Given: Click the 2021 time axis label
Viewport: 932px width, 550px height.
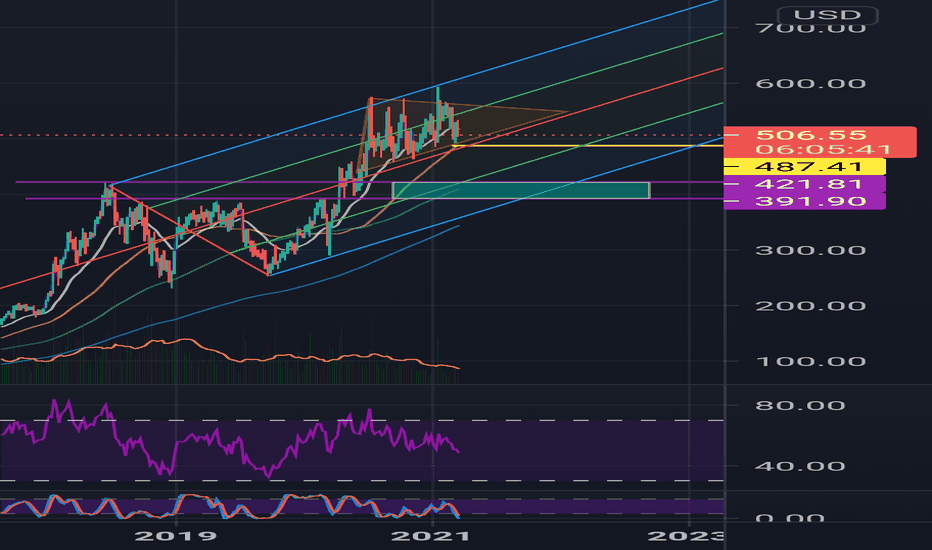Looking at the screenshot, I should pyautogui.click(x=432, y=536).
